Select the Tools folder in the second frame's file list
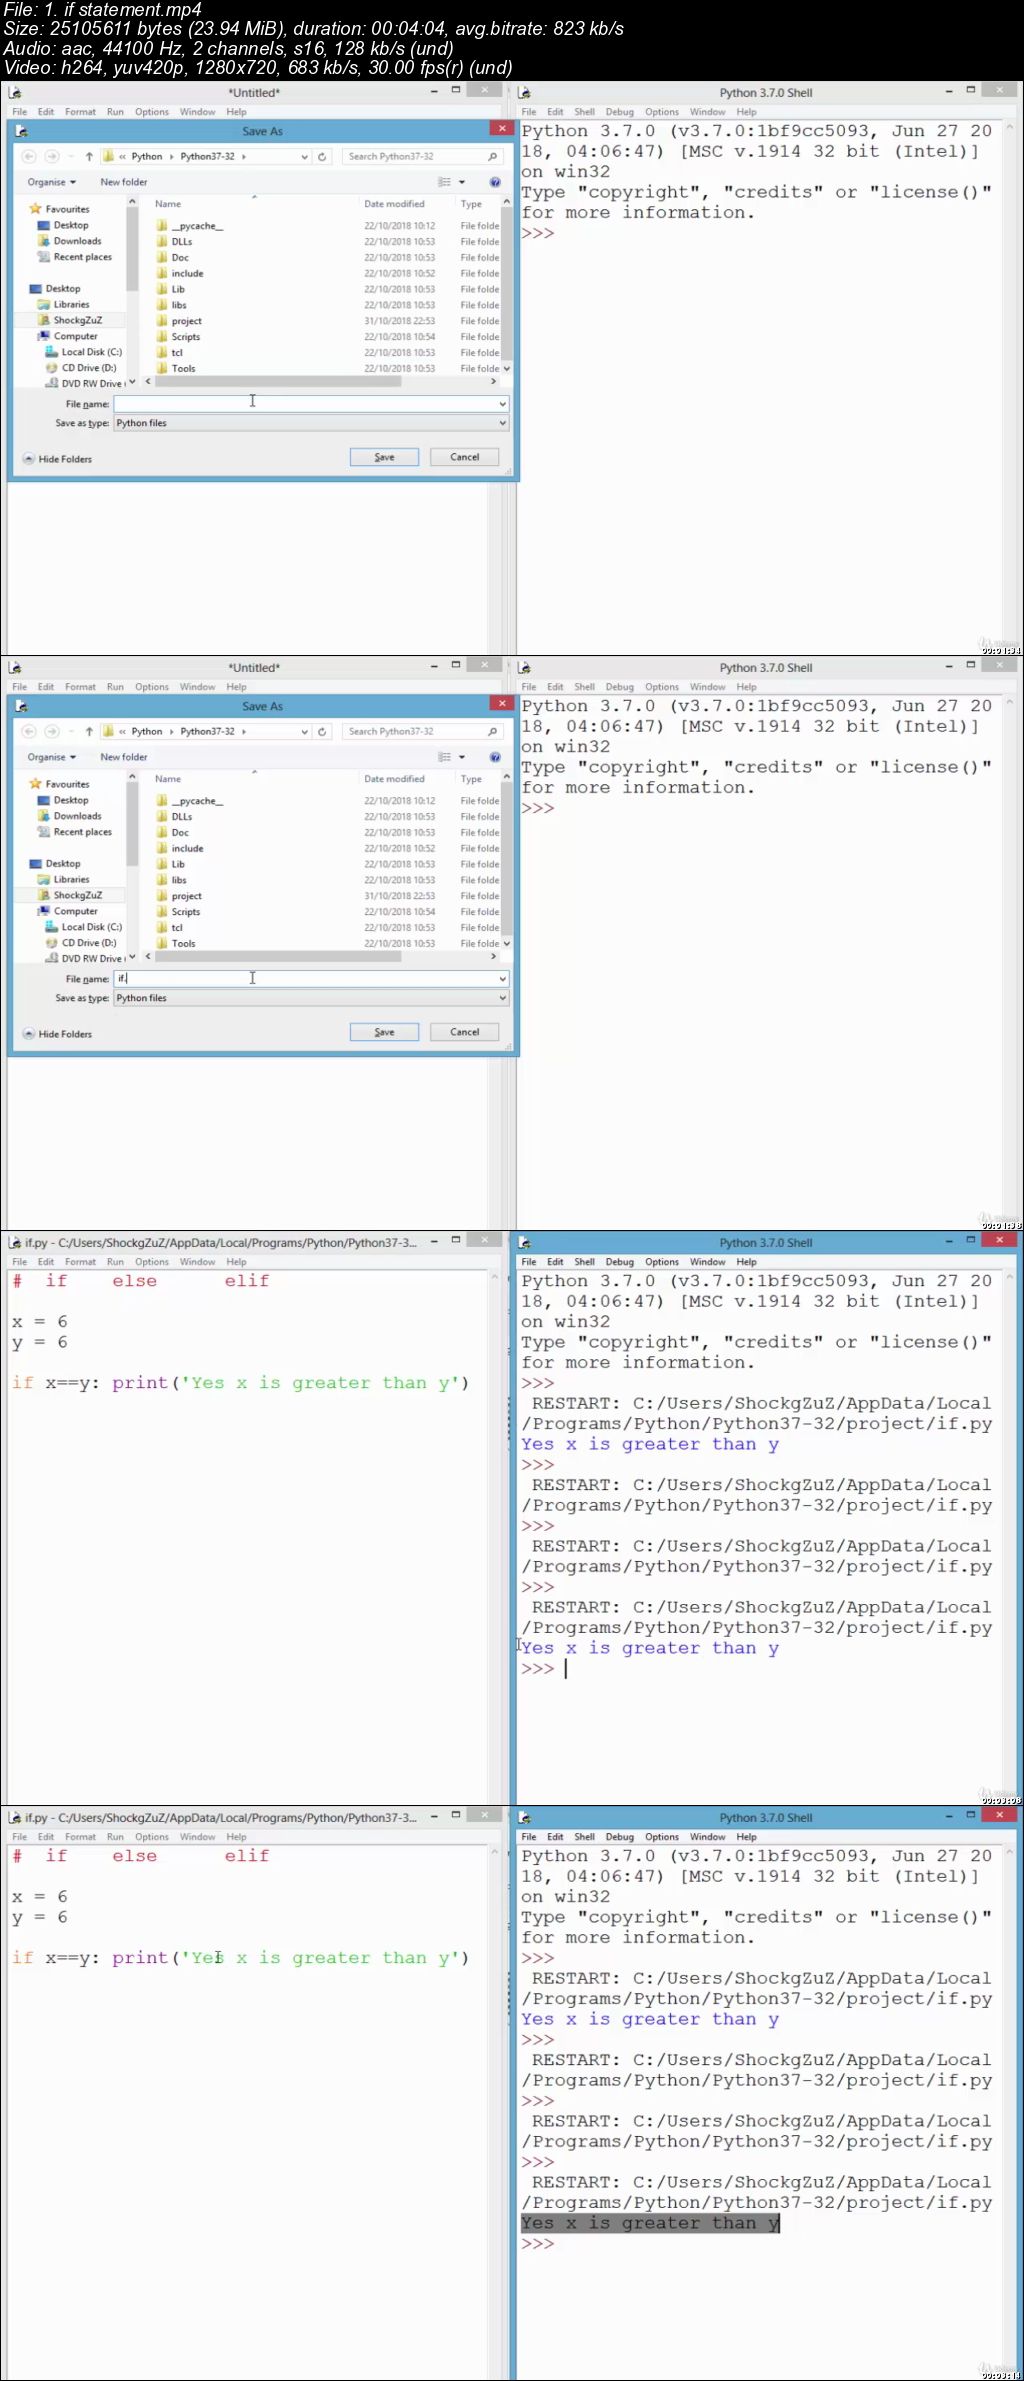This screenshot has width=1024, height=2381. pos(183,944)
